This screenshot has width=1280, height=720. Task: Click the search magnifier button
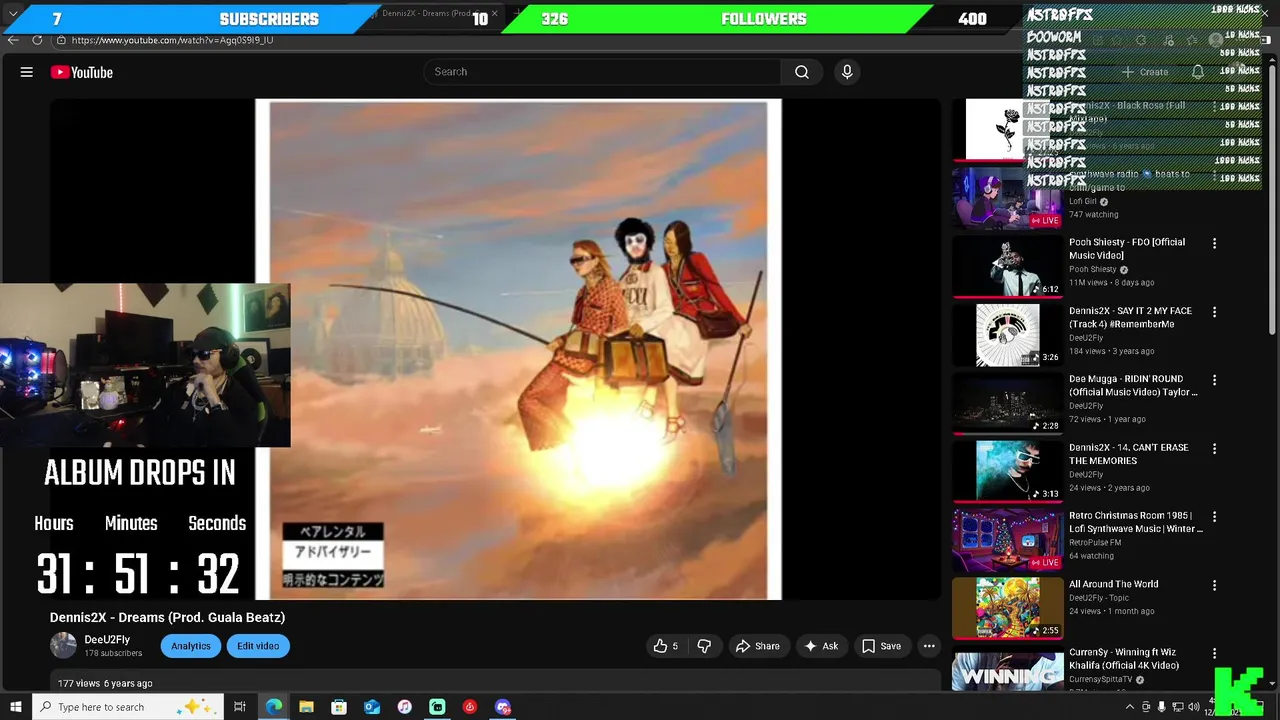tap(802, 72)
